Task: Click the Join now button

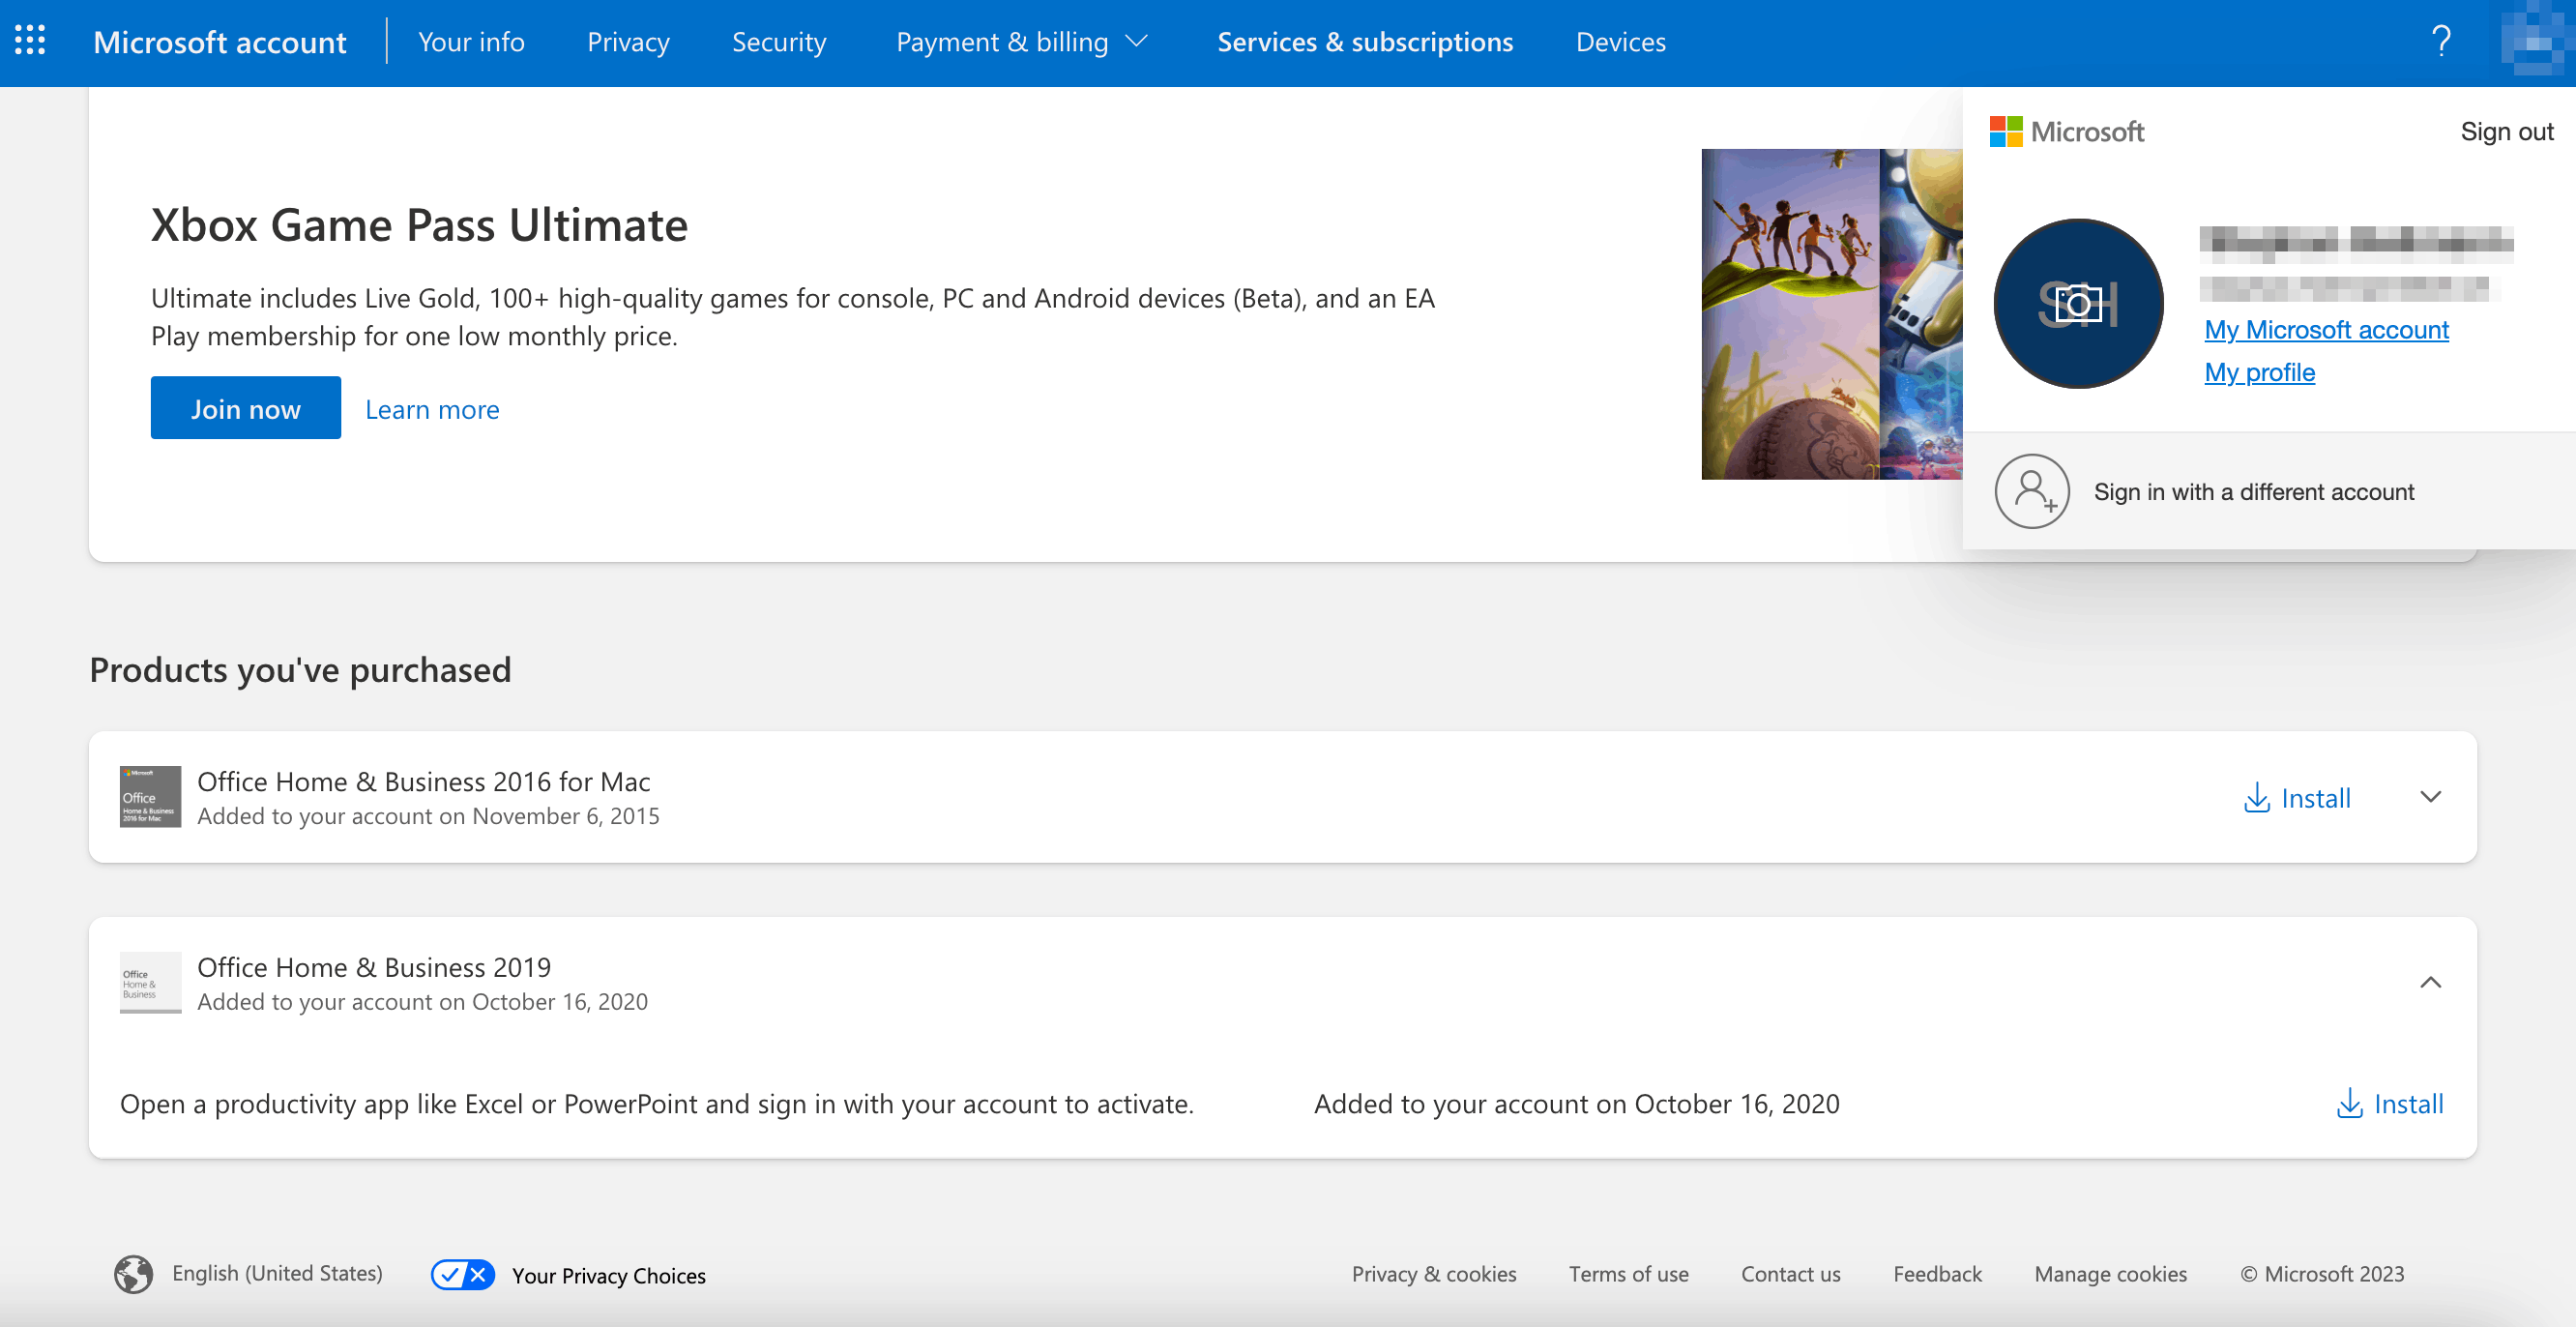Action: tap(245, 408)
